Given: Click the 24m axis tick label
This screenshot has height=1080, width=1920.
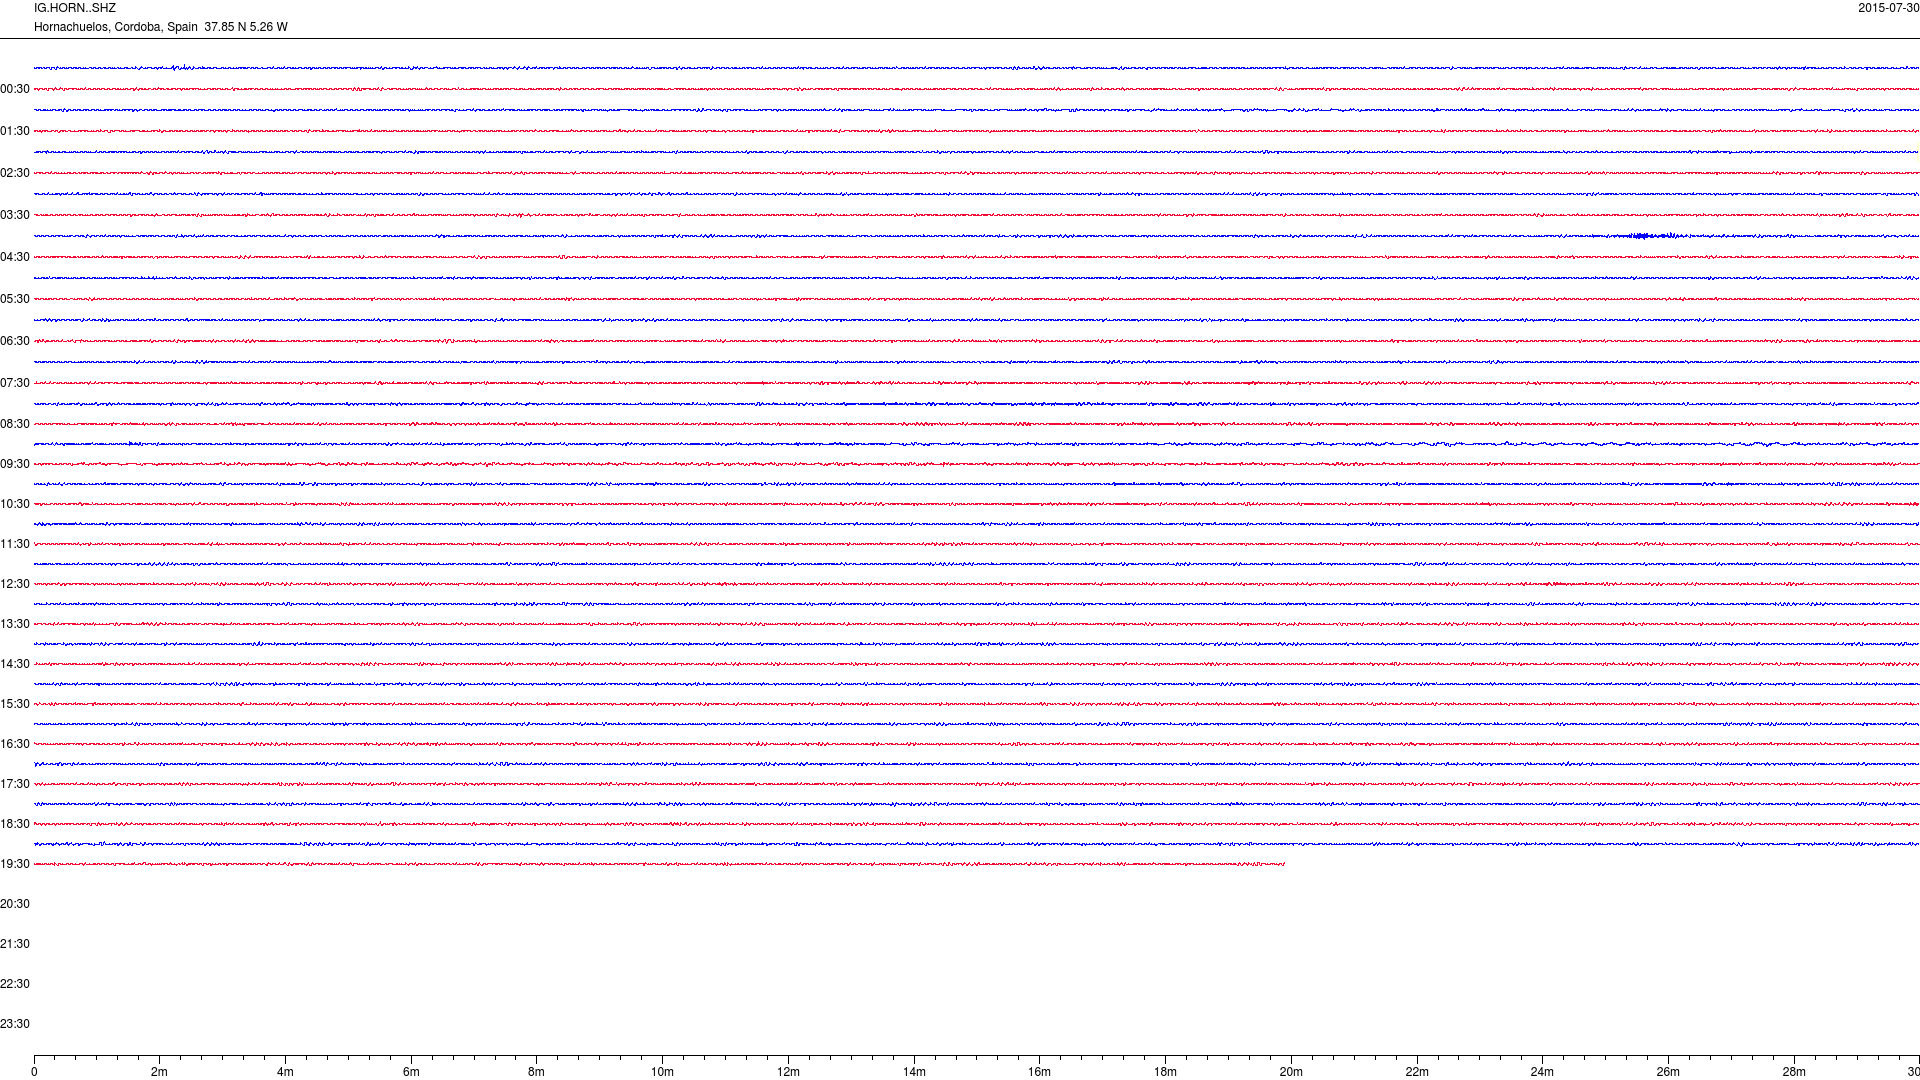Looking at the screenshot, I should click(1542, 1072).
